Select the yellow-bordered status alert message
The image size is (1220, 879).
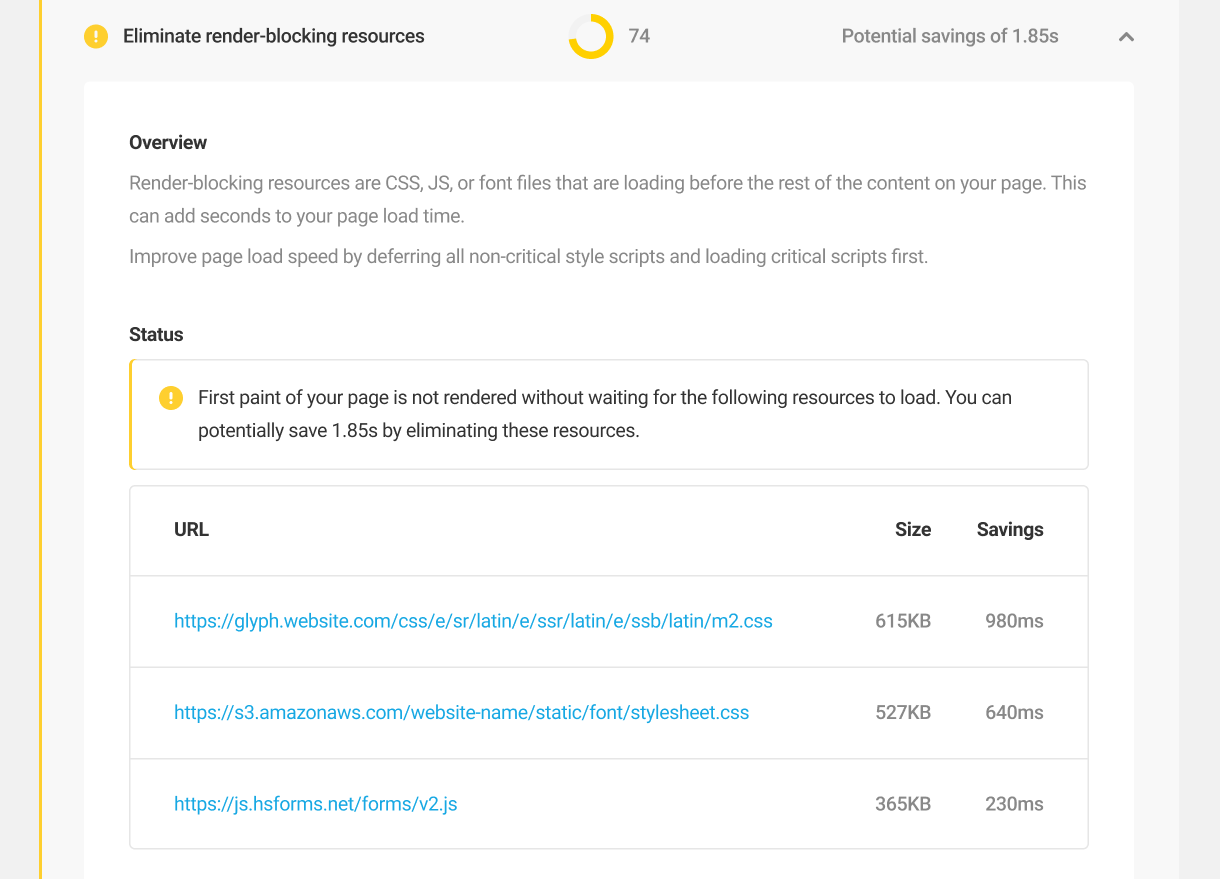[608, 413]
